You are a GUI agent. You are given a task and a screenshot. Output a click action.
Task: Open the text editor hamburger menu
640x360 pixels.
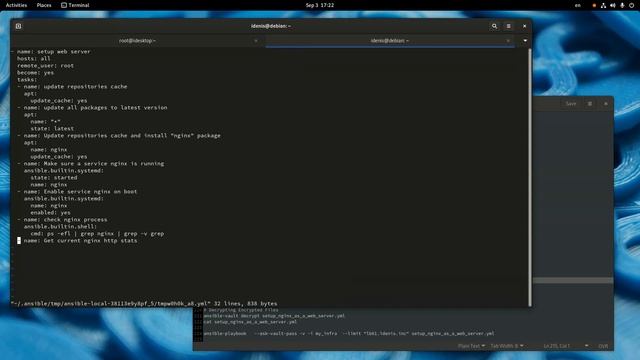[590, 104]
